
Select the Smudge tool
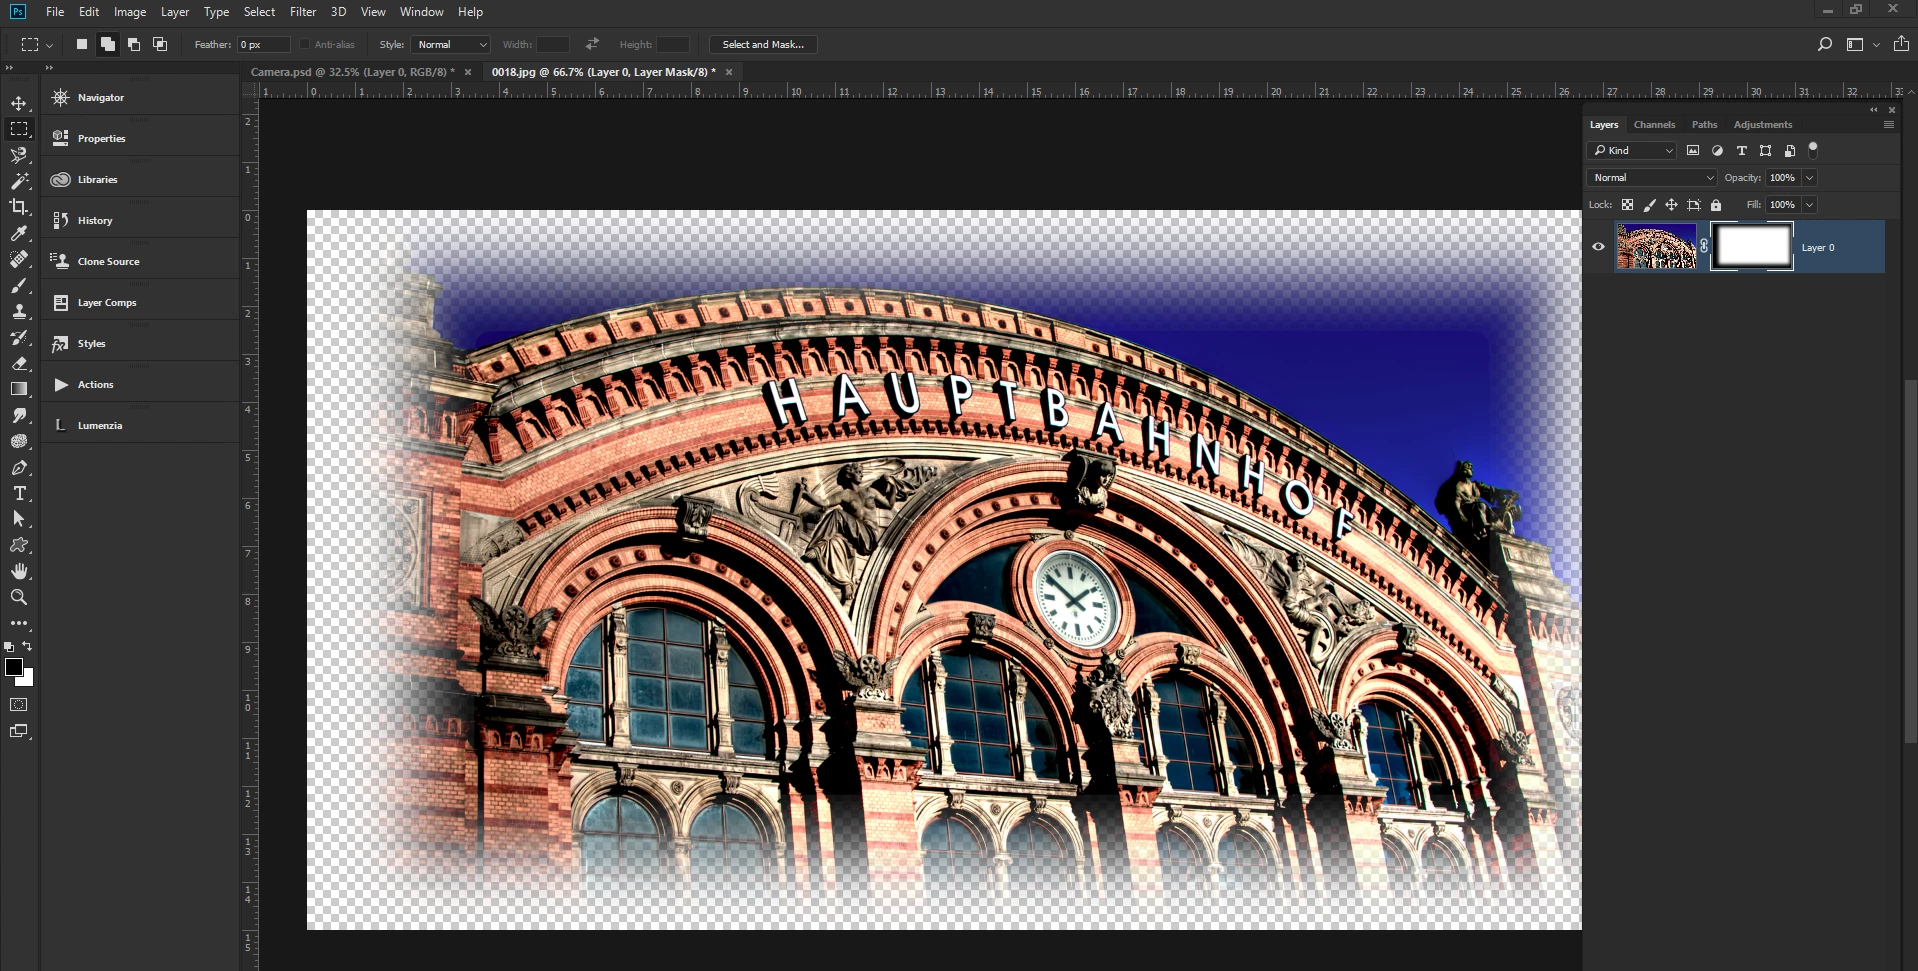coord(19,415)
